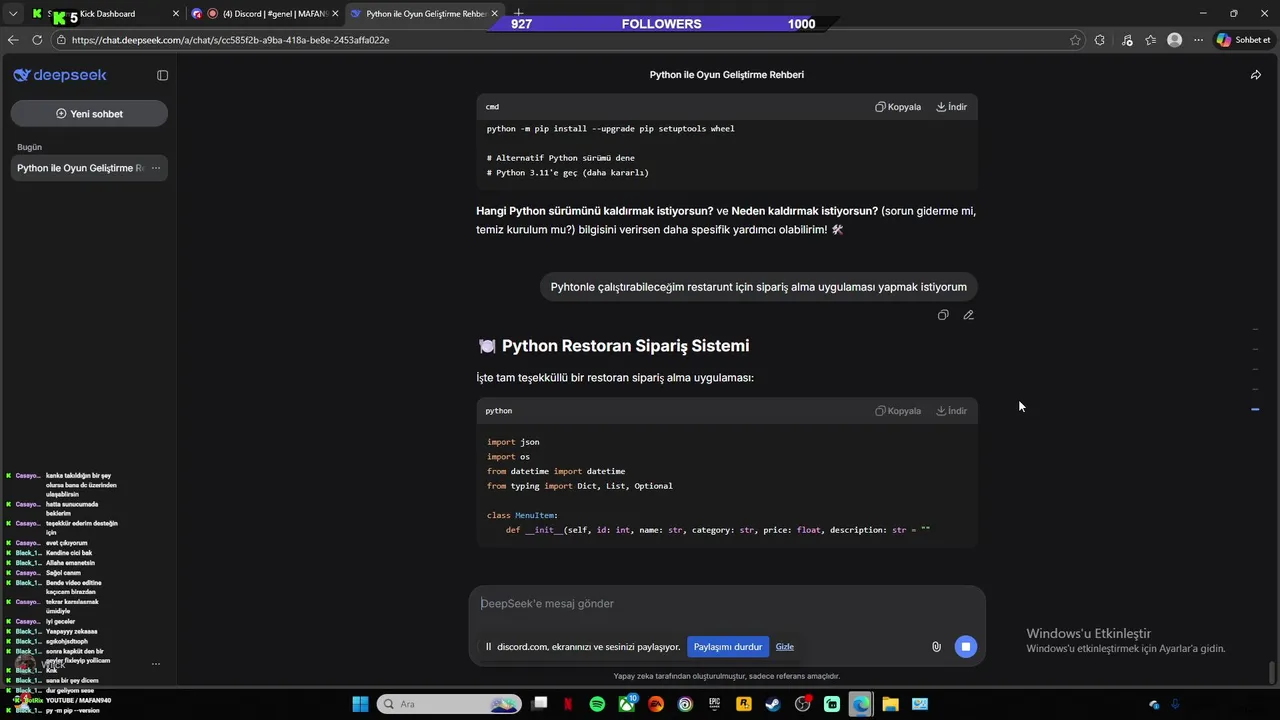Select the Python ile Oyun Geliştirme tab
Screen dimensions: 1280x720
[427, 14]
